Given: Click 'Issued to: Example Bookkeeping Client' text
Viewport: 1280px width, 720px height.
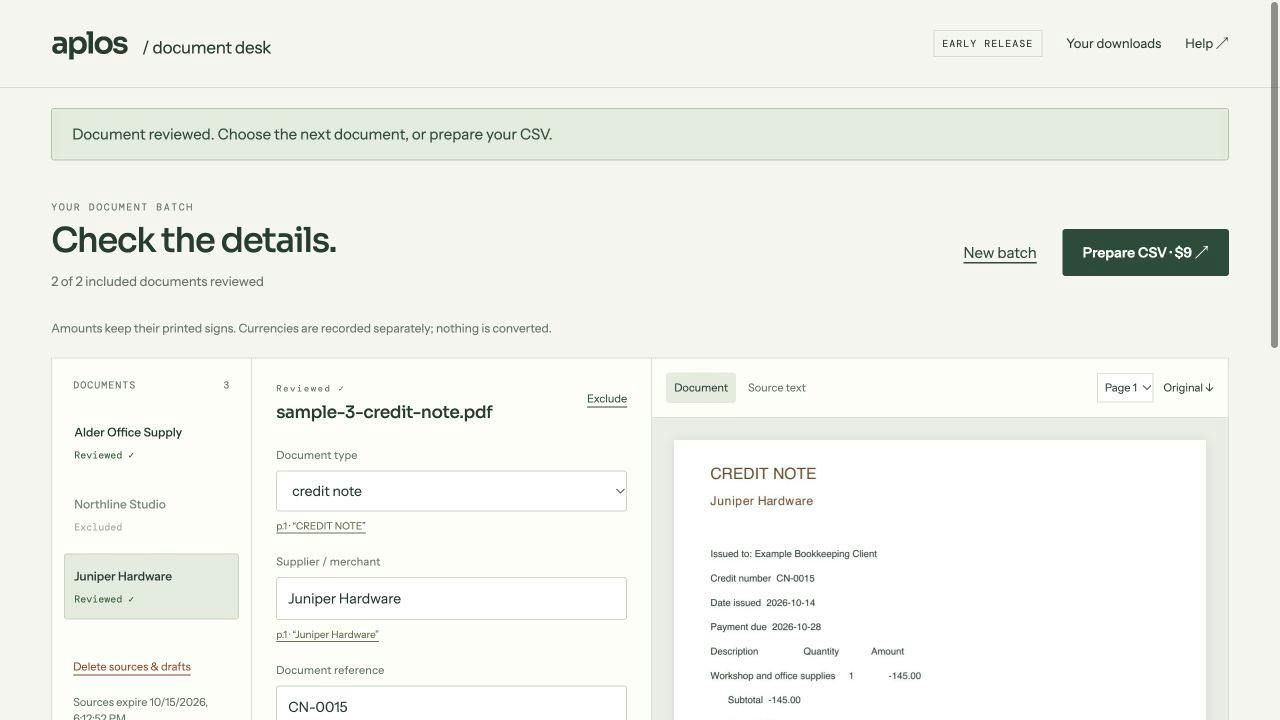Looking at the screenshot, I should pos(793,554).
